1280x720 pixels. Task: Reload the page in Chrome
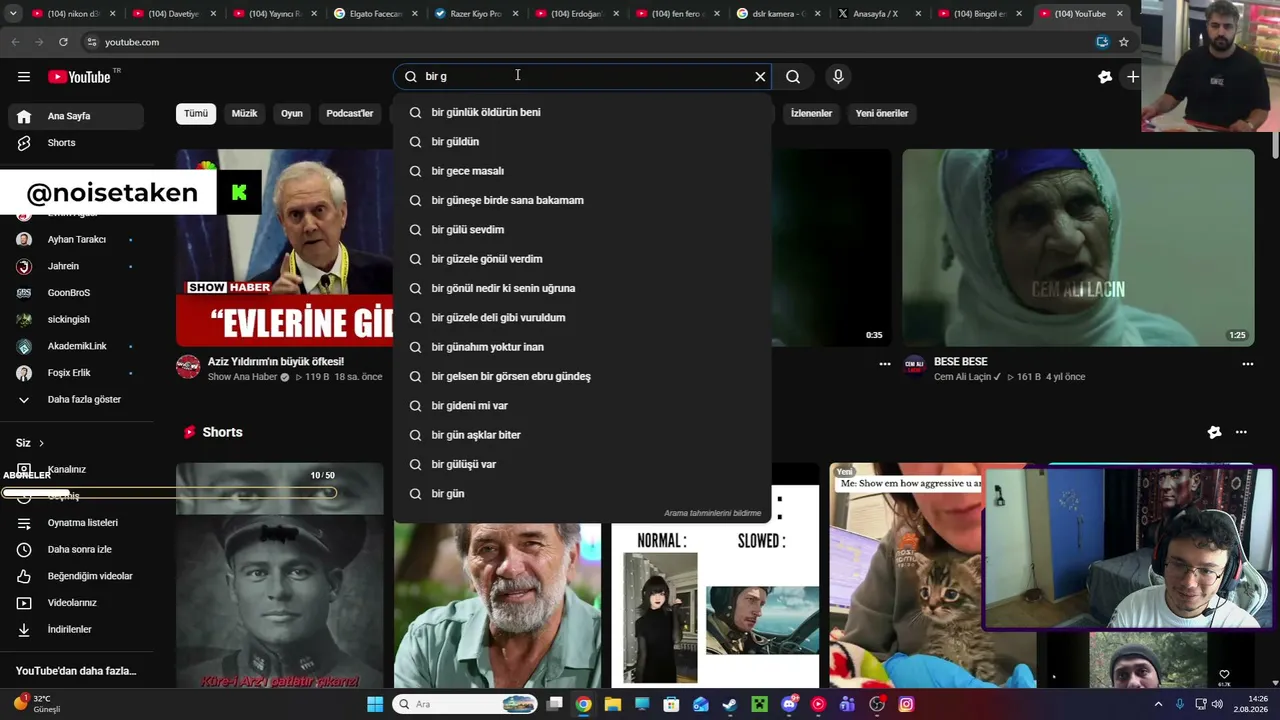click(63, 42)
